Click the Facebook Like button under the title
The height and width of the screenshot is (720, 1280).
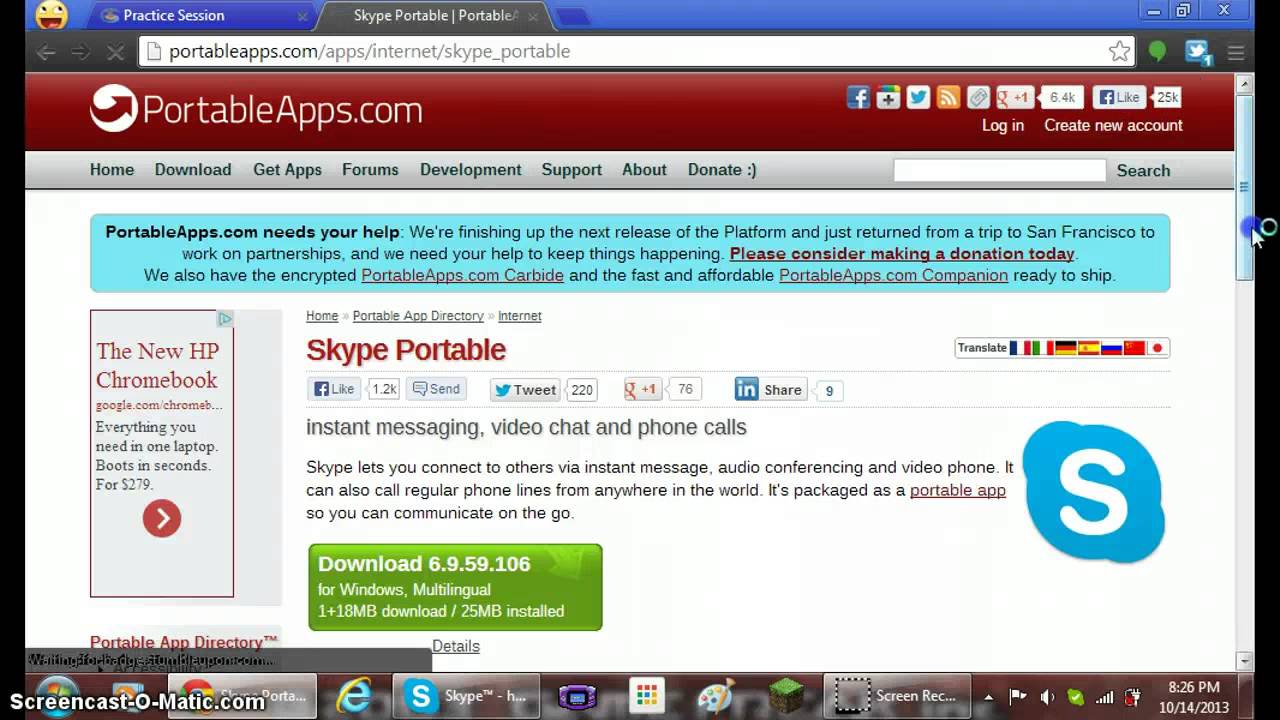334,389
